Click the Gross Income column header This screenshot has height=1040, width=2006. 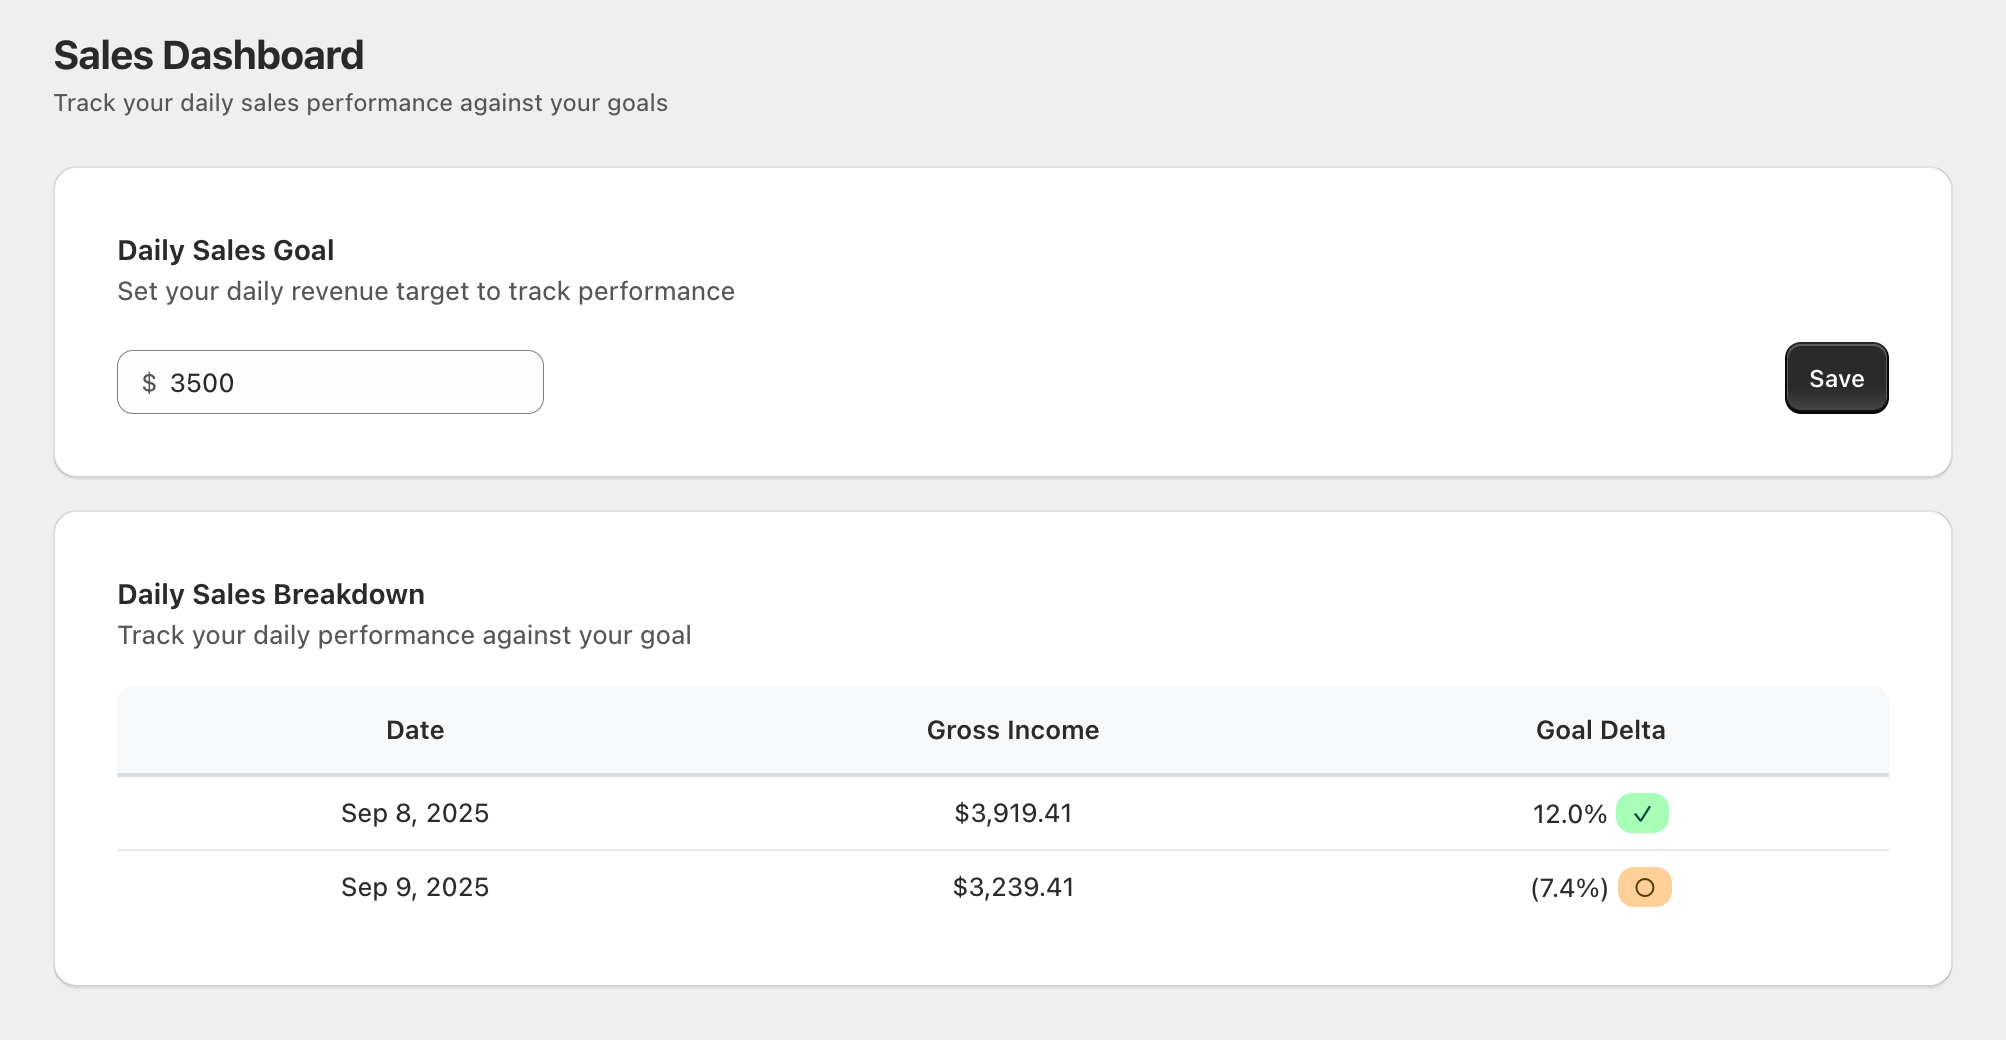tap(1012, 730)
